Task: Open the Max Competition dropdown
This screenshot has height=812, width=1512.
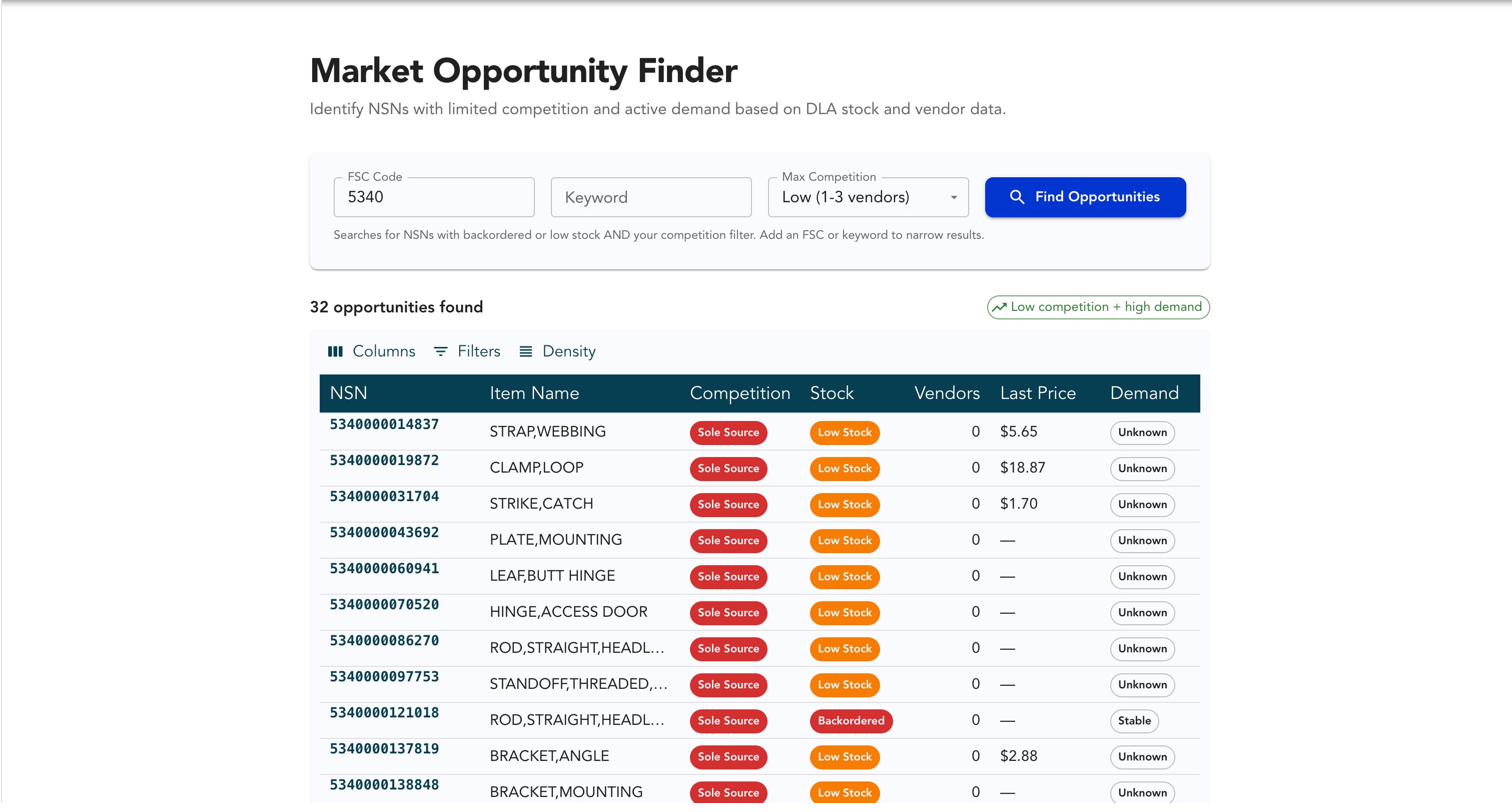Action: click(x=869, y=197)
